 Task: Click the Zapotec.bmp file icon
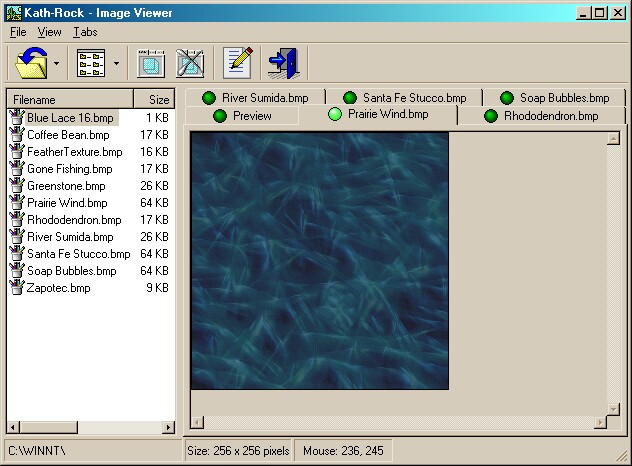coord(17,287)
